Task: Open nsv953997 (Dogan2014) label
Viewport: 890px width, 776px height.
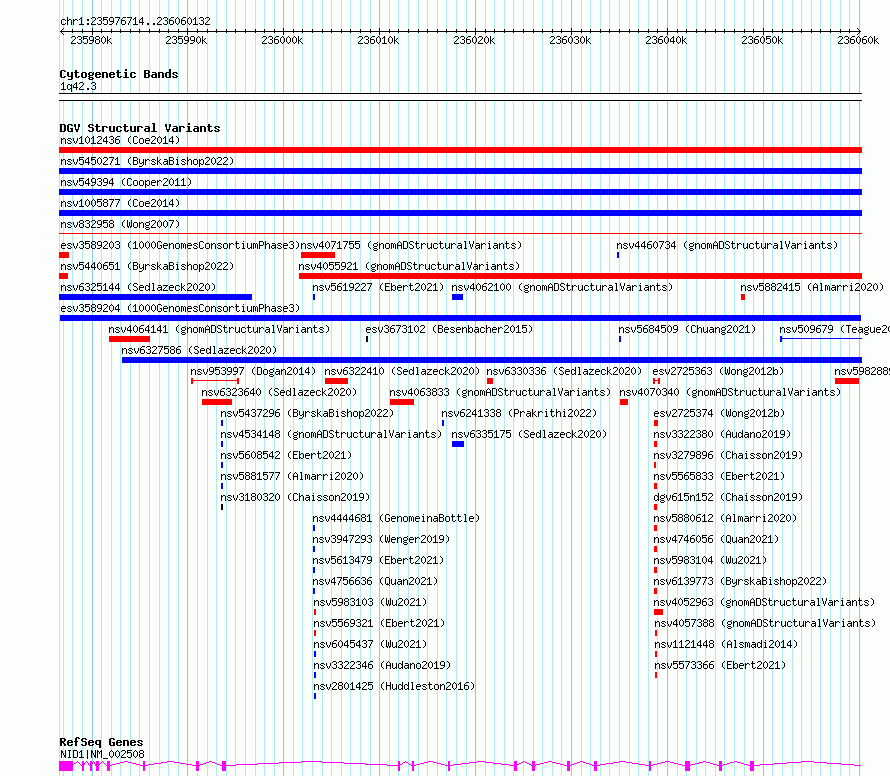Action: click(253, 371)
